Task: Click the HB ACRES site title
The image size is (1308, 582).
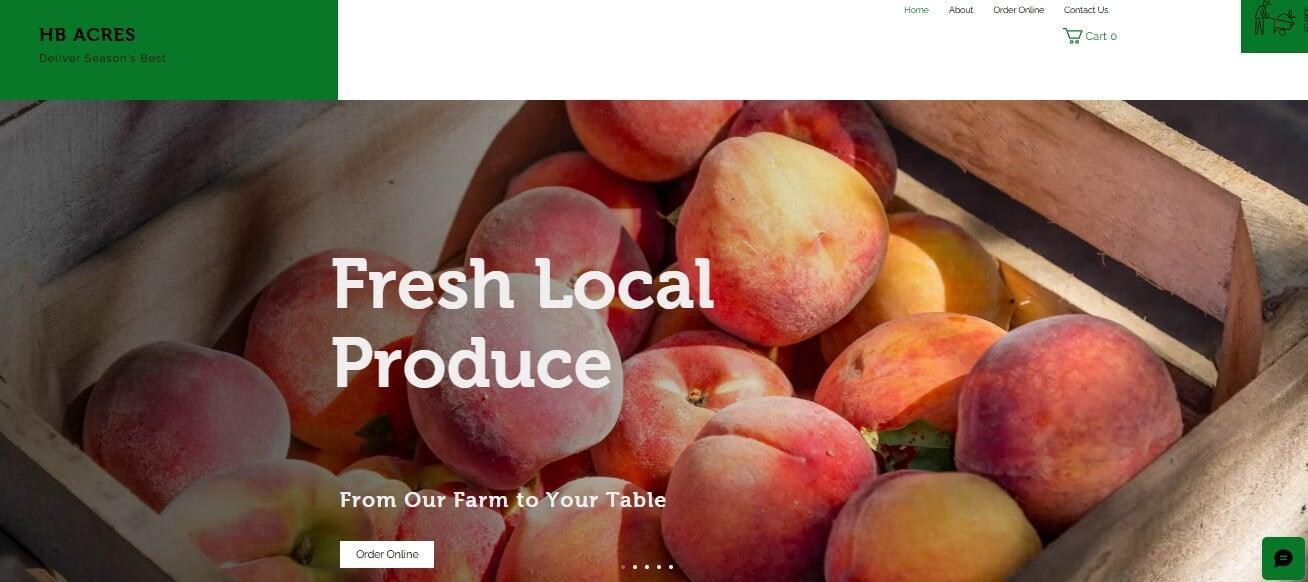Action: [87, 35]
